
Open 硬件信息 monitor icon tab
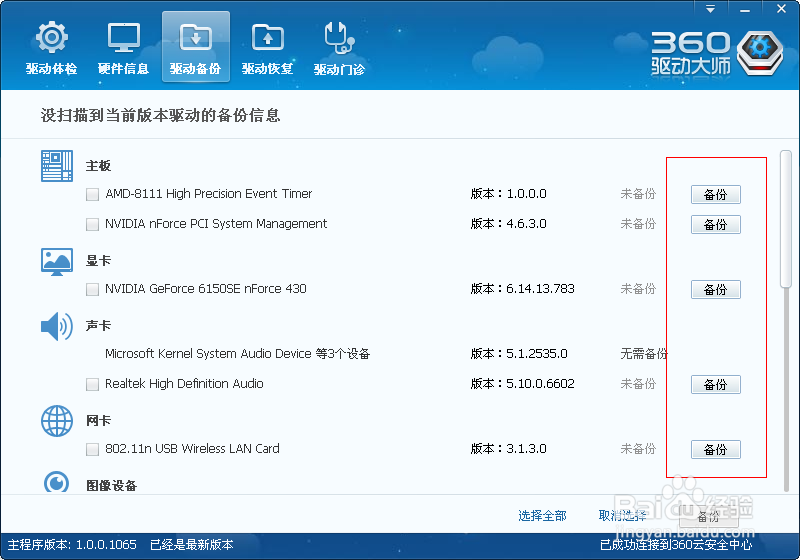123,47
